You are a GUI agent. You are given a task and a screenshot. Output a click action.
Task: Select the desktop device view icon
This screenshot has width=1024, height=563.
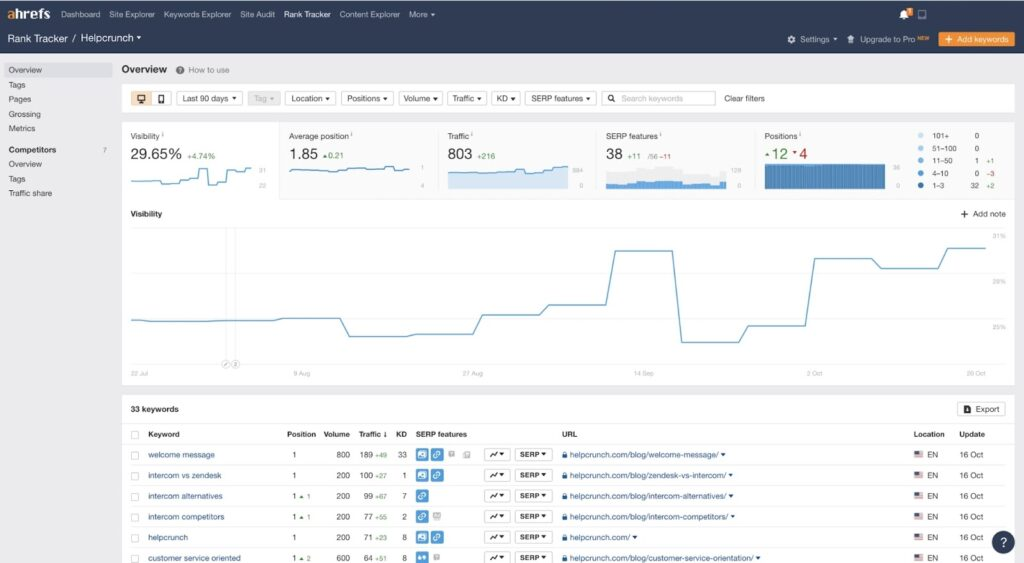pyautogui.click(x=141, y=99)
